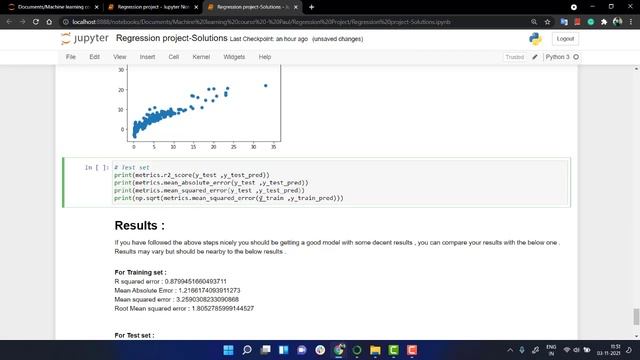Open Chrome three-dot menu
This screenshot has width=640, height=360.
click(631, 22)
